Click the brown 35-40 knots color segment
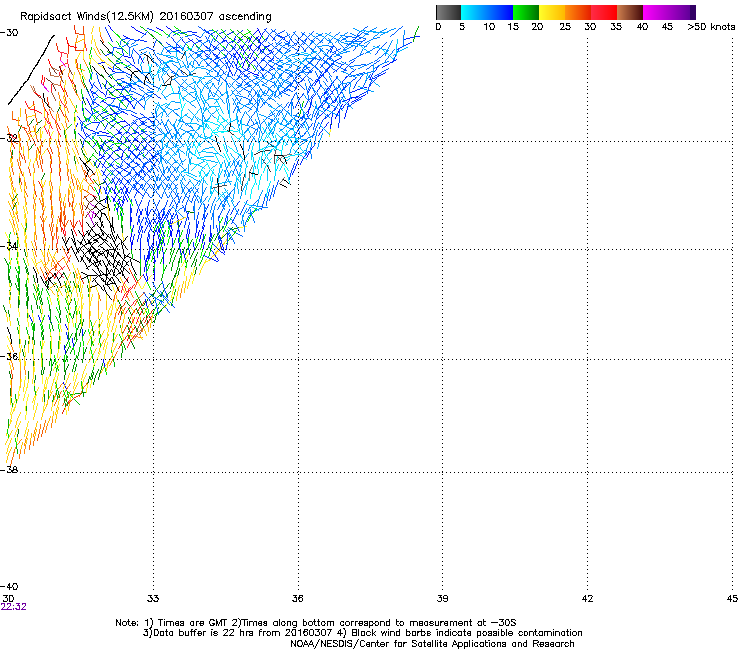740x650 pixels. click(630, 12)
